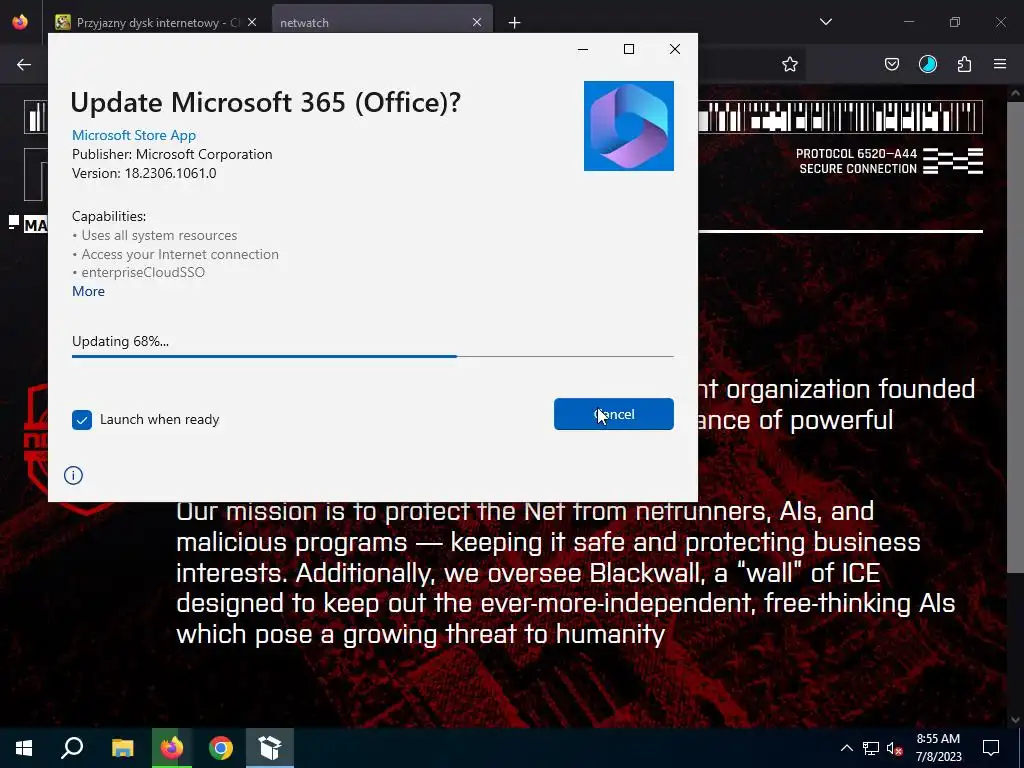
Task: Open the Firefox extensions icon
Action: [x=964, y=64]
